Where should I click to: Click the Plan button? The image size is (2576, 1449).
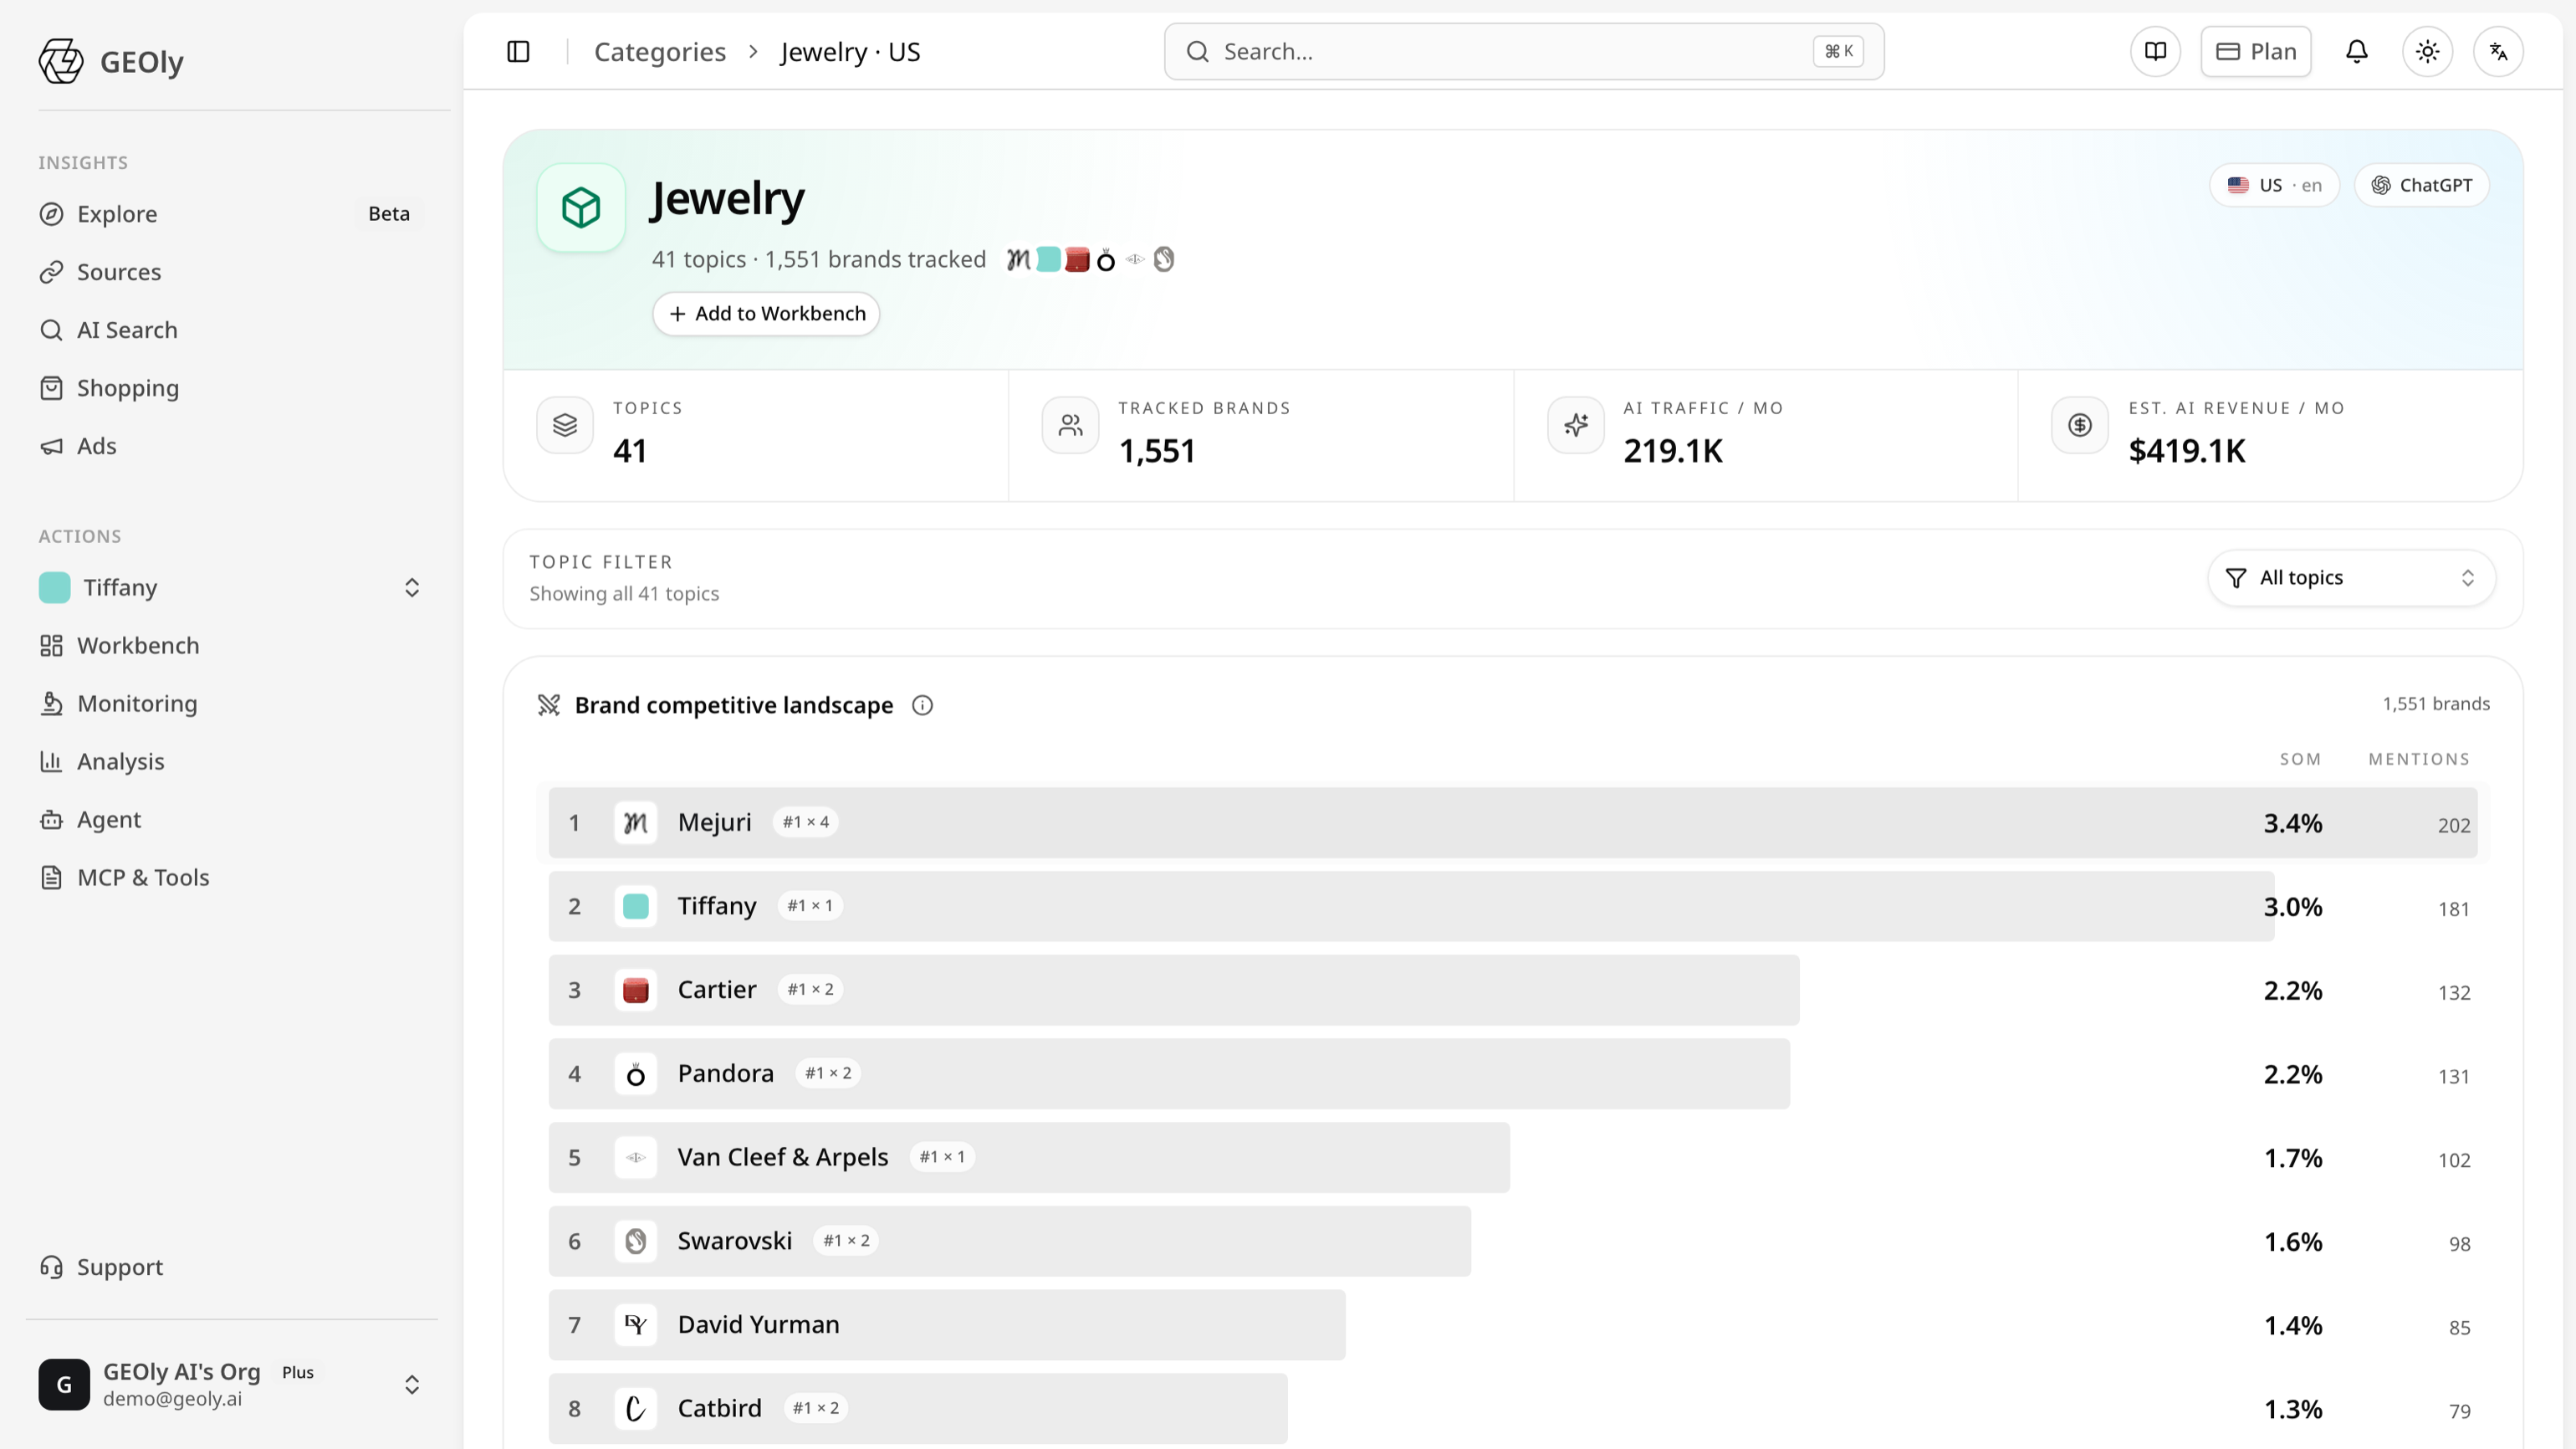(2256, 52)
